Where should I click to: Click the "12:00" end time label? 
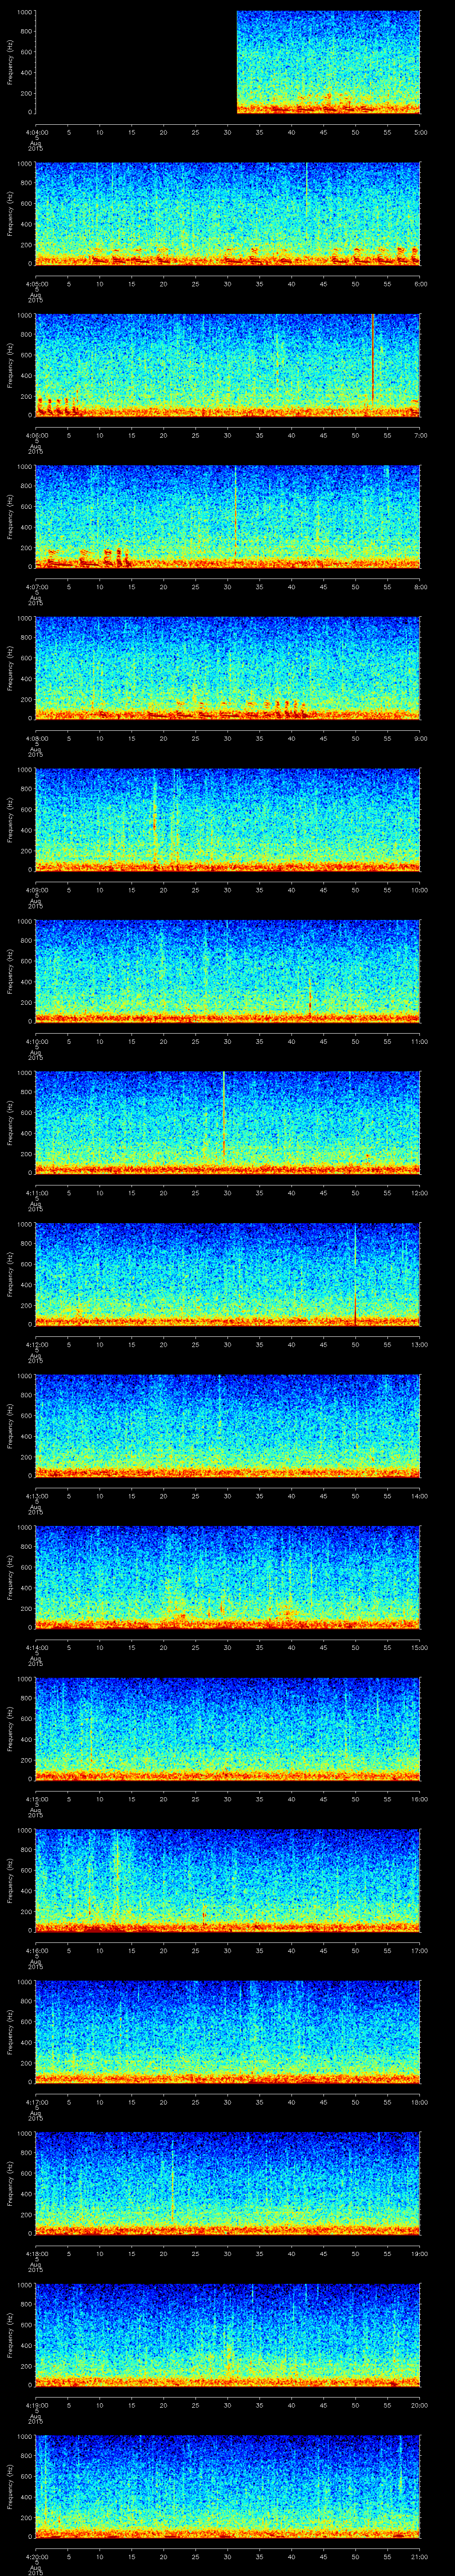coord(420,1192)
